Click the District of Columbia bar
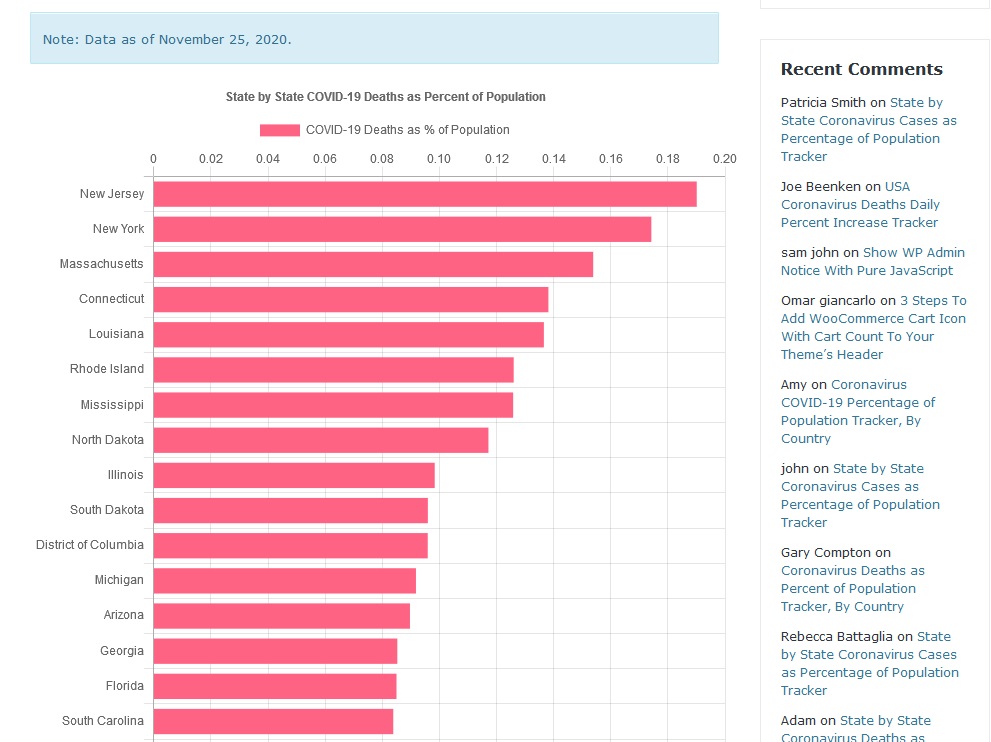991x742 pixels. (x=291, y=546)
